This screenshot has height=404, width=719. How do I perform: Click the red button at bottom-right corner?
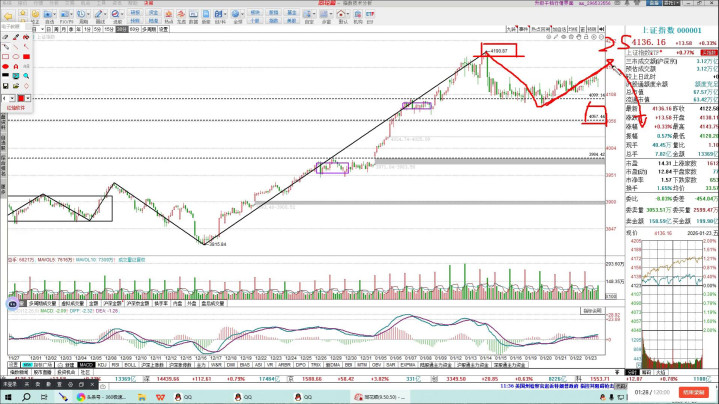(x=693, y=393)
